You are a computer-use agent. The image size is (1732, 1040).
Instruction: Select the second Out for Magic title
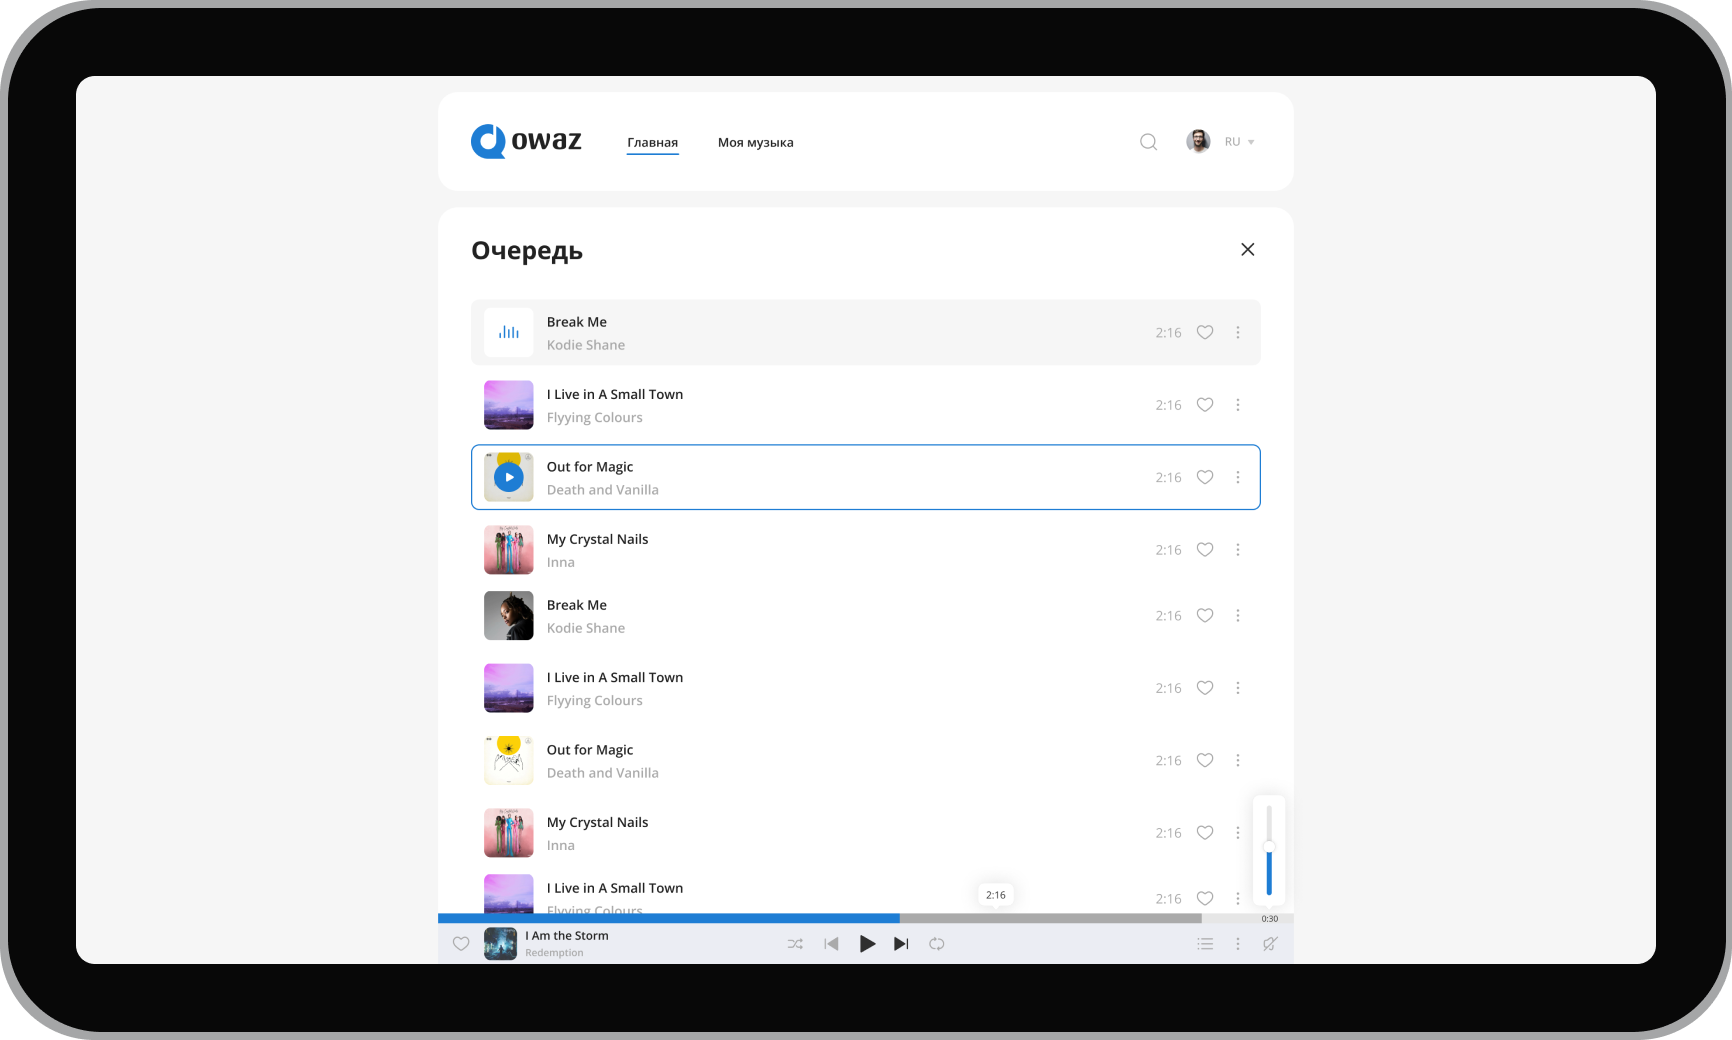click(x=590, y=750)
